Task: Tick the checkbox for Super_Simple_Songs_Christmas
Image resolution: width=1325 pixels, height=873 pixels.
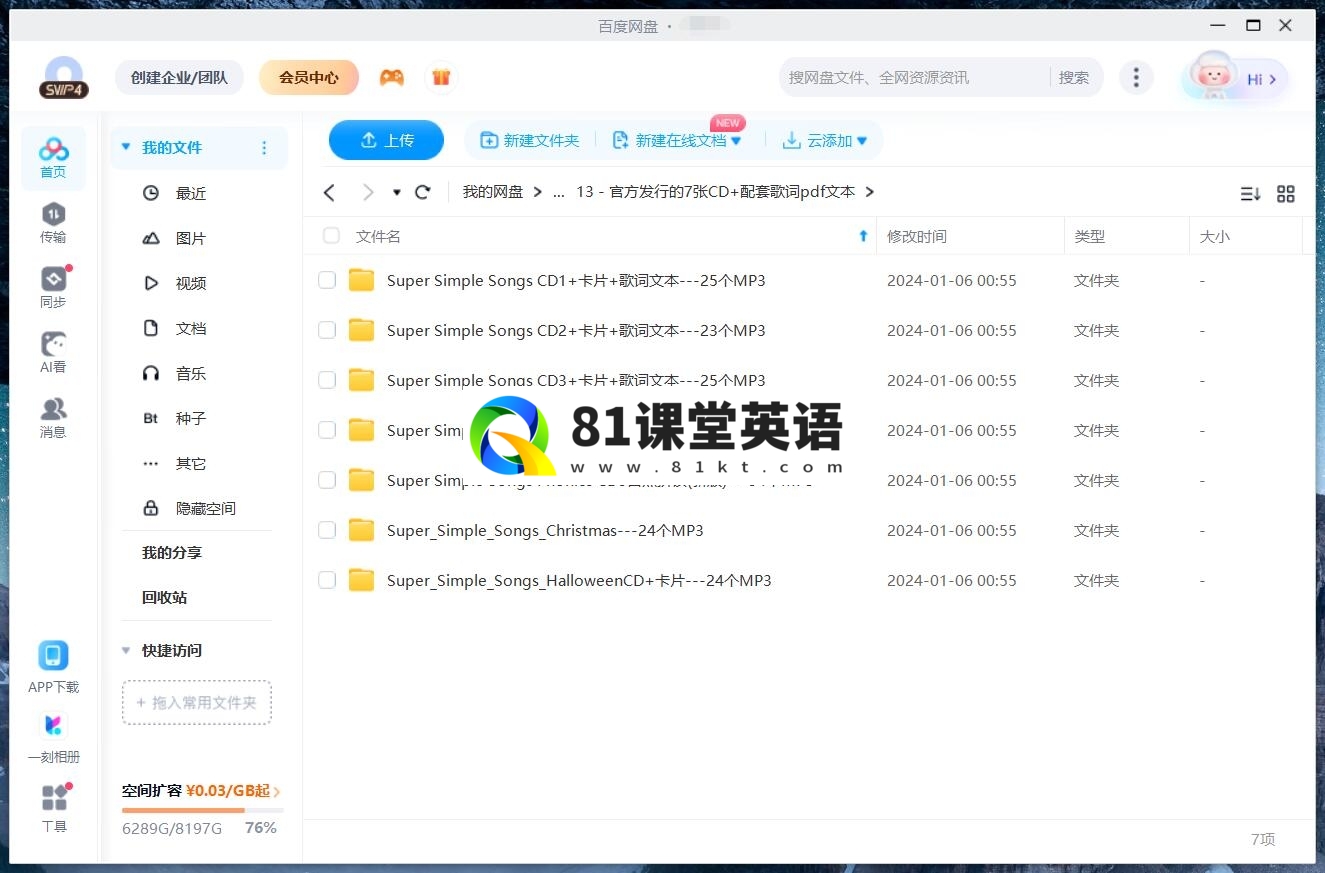Action: point(327,530)
